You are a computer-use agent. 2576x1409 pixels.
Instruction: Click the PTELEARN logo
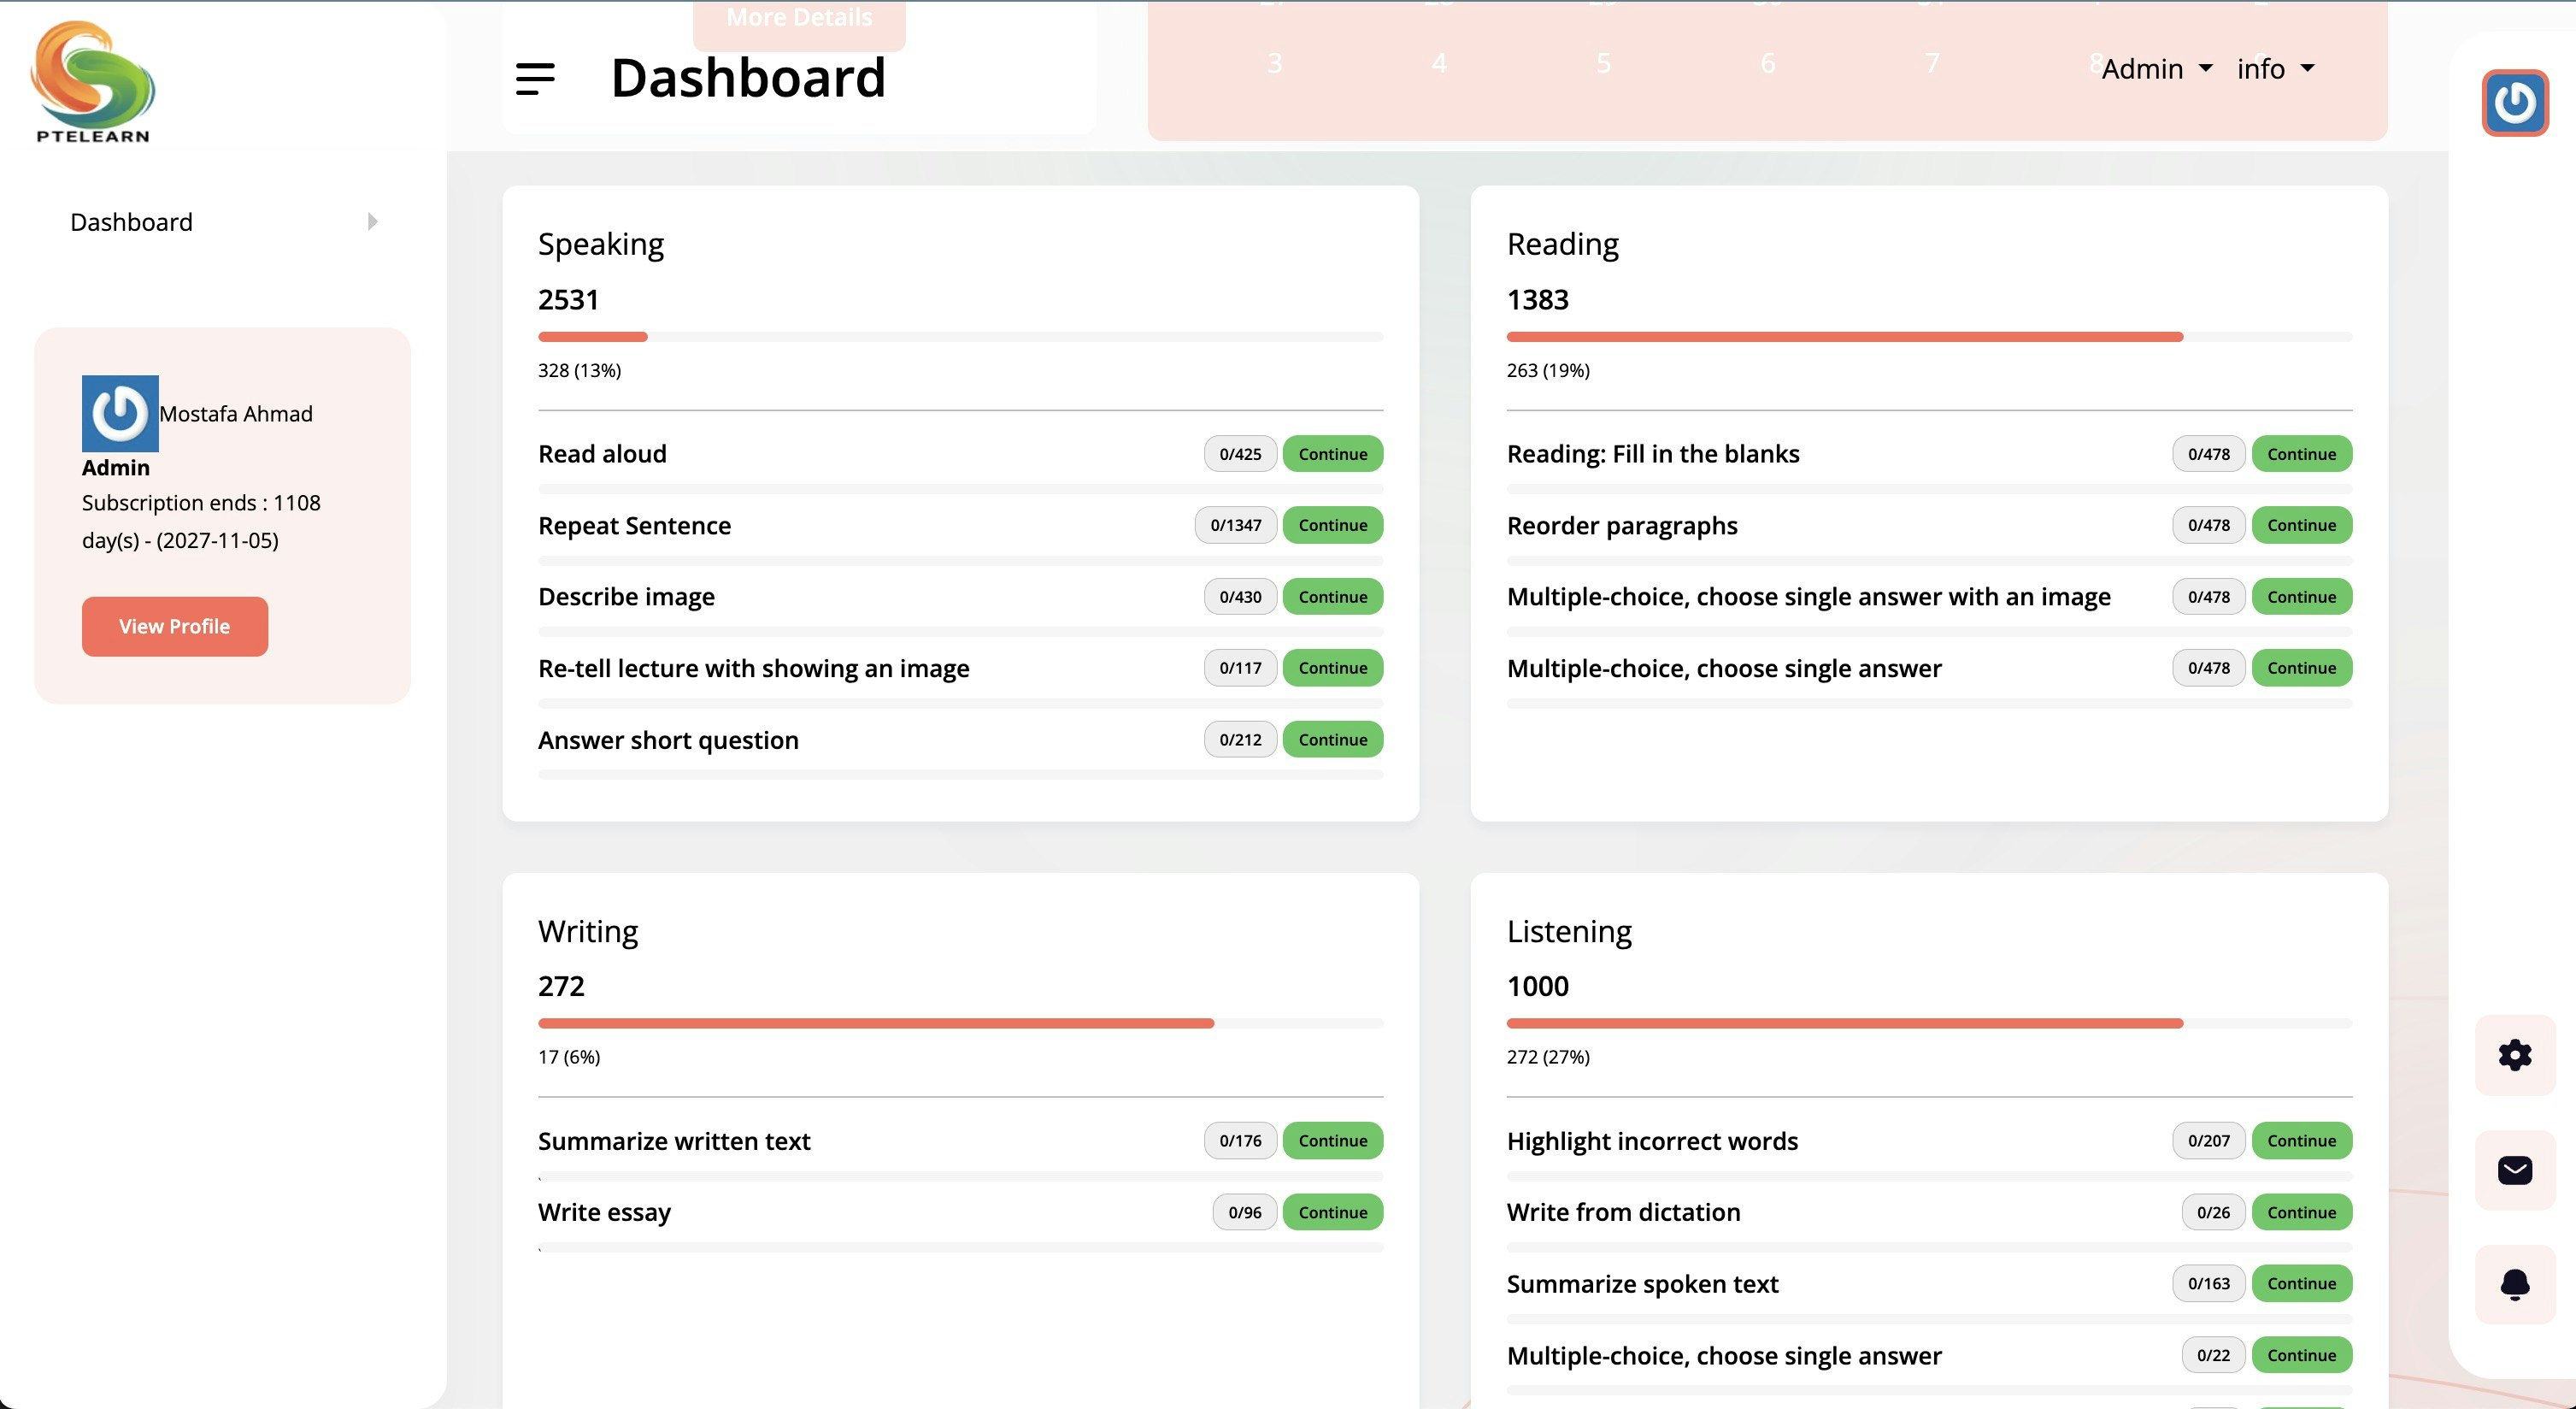(93, 83)
